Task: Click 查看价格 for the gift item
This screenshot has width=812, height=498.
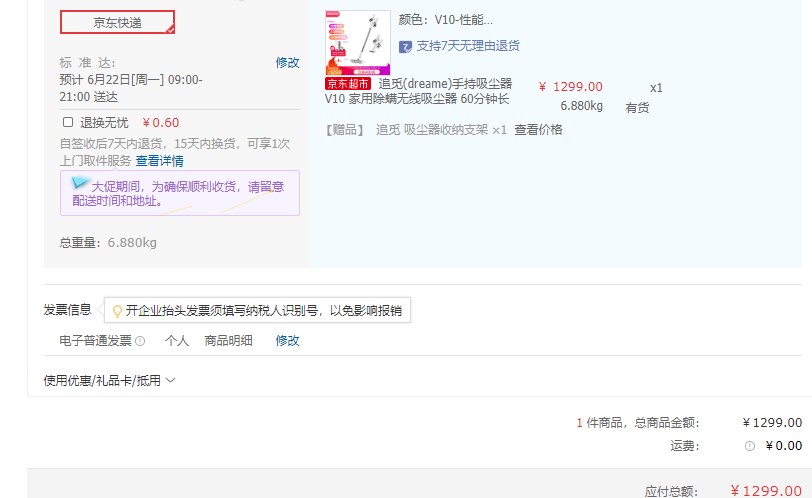Action: (x=538, y=129)
